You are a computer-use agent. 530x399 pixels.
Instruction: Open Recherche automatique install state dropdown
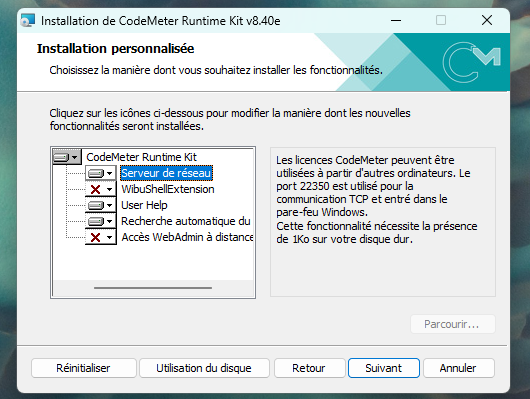[100, 221]
